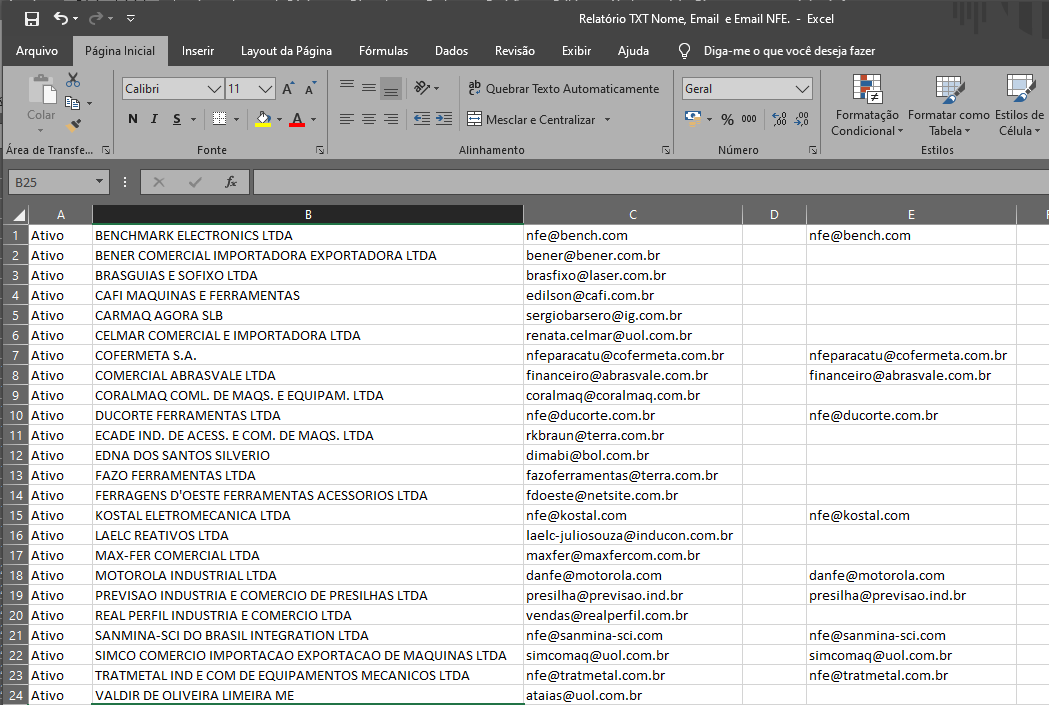
Task: Open the Calibri font name dropdown
Action: pos(214,89)
